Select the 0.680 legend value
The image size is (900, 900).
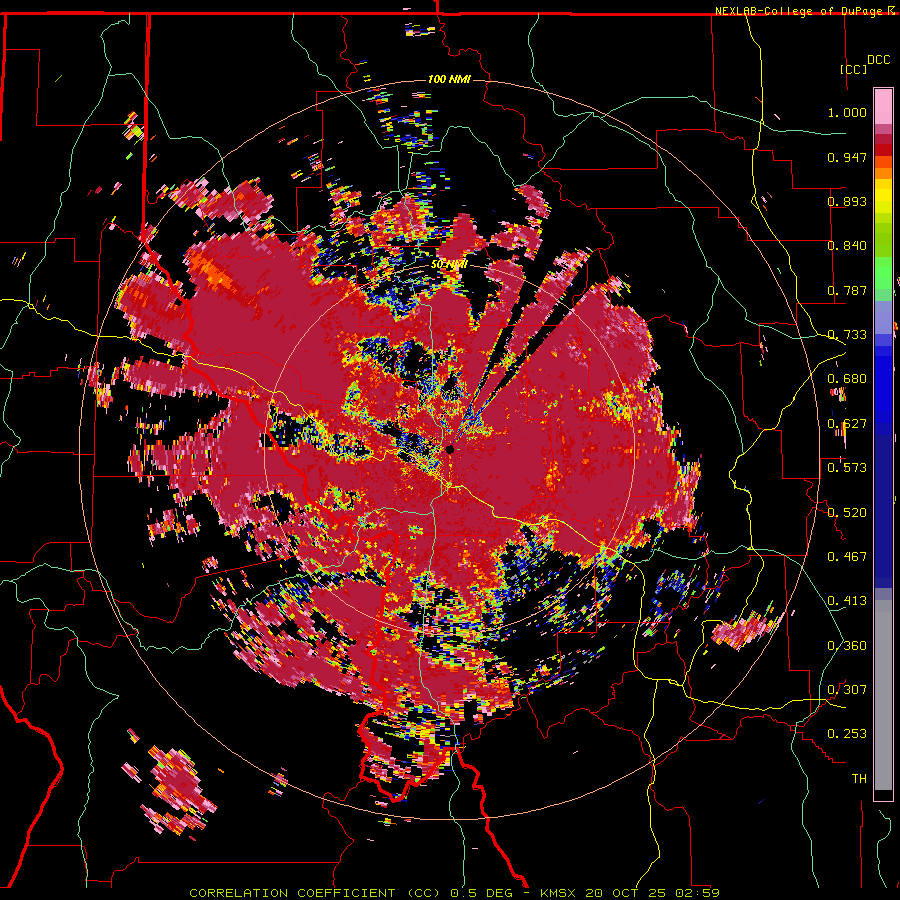pyautogui.click(x=847, y=379)
